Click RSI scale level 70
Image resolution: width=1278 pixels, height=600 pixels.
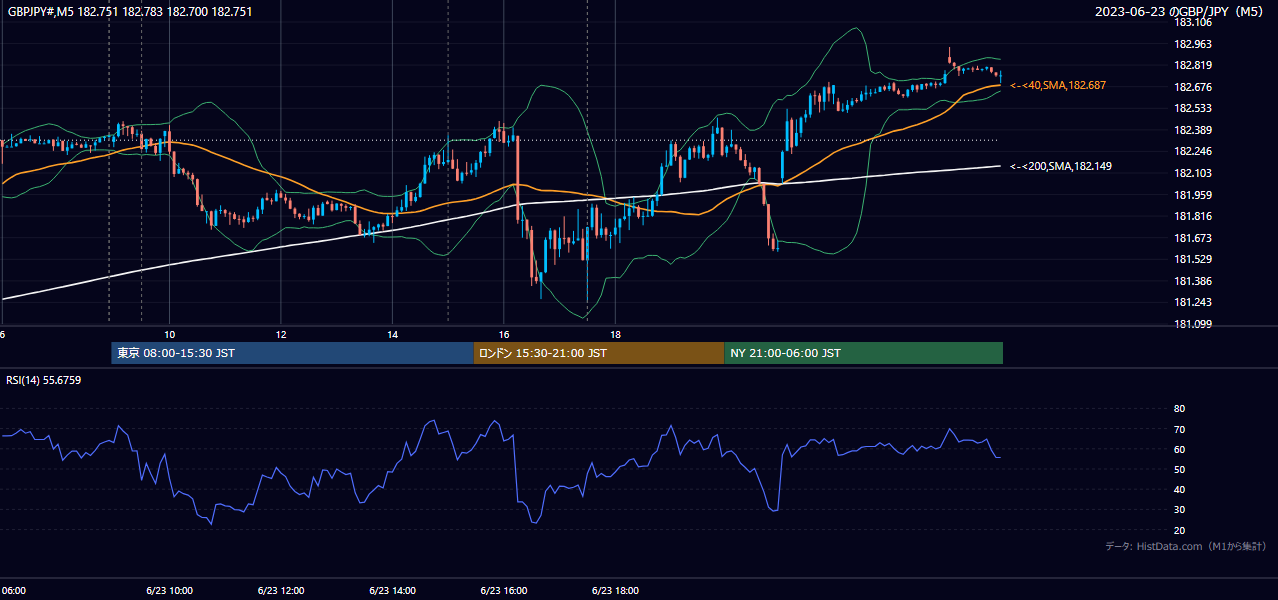[x=1179, y=429]
